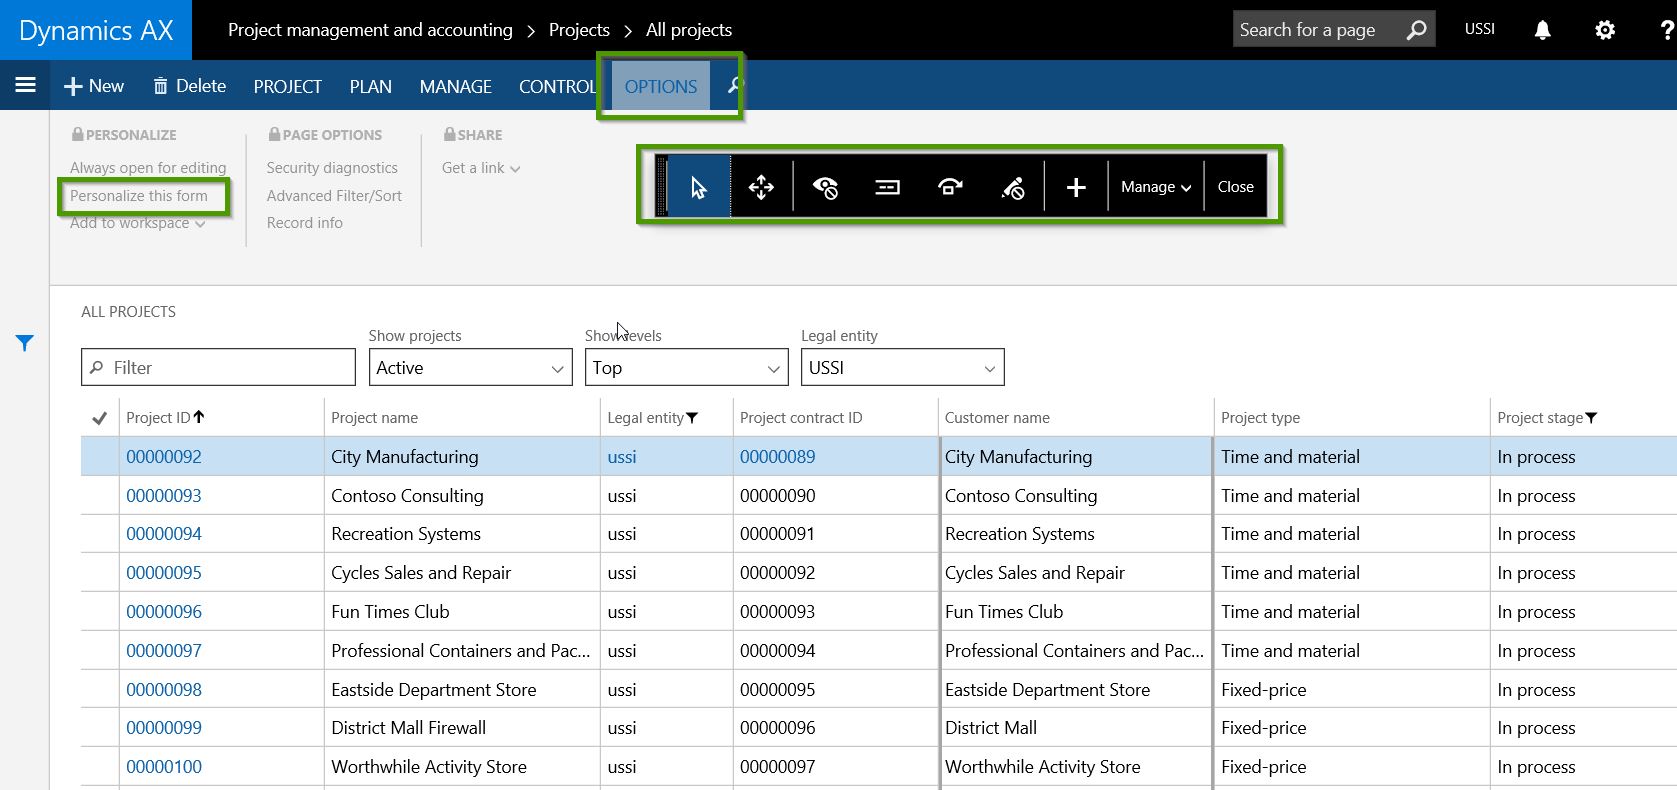
Task: Expand the Legal entity USSI dropdown
Action: click(902, 368)
